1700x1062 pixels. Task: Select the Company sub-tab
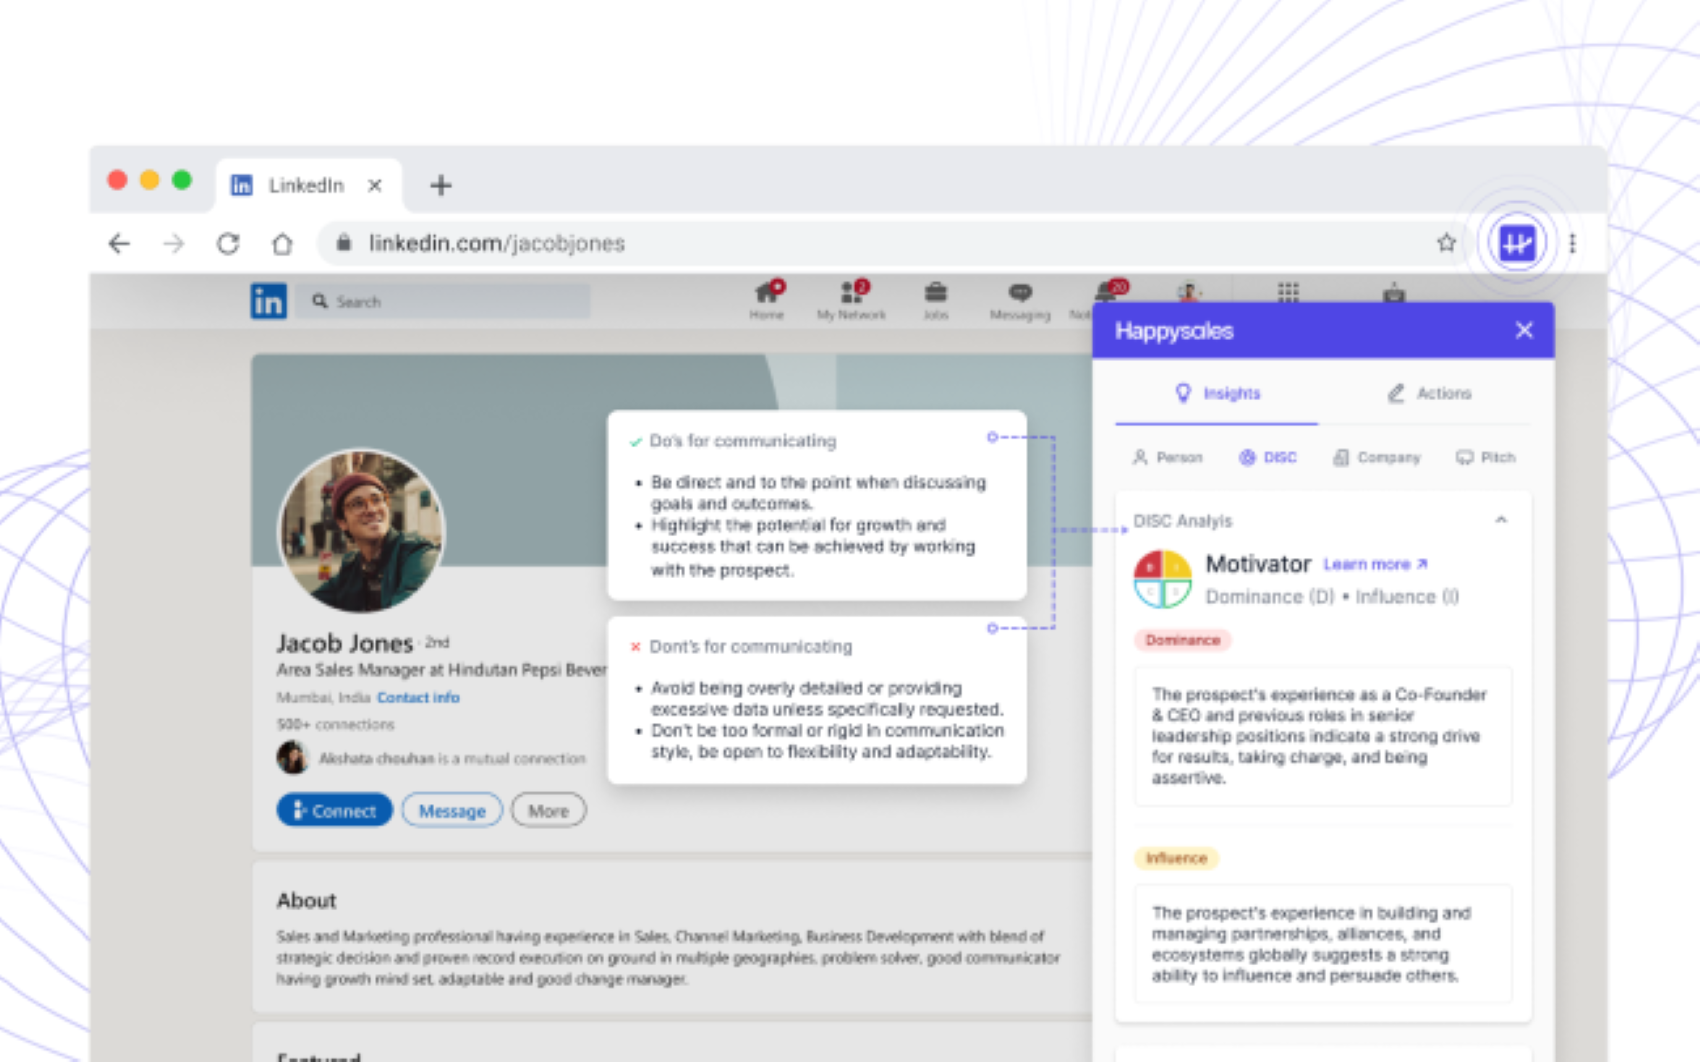point(1376,457)
